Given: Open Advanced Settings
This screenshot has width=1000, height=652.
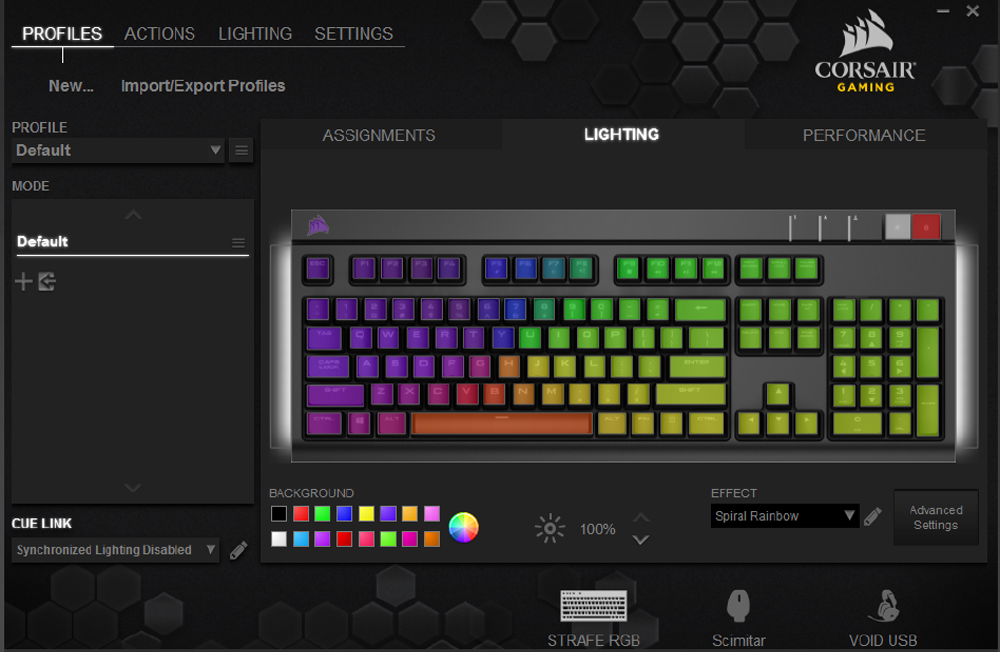Looking at the screenshot, I should pos(936,517).
